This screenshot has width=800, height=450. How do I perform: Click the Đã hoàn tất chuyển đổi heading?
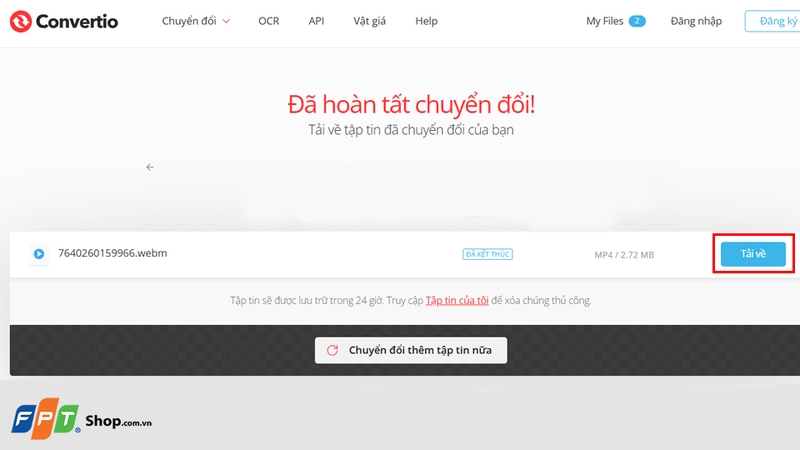[x=411, y=105]
